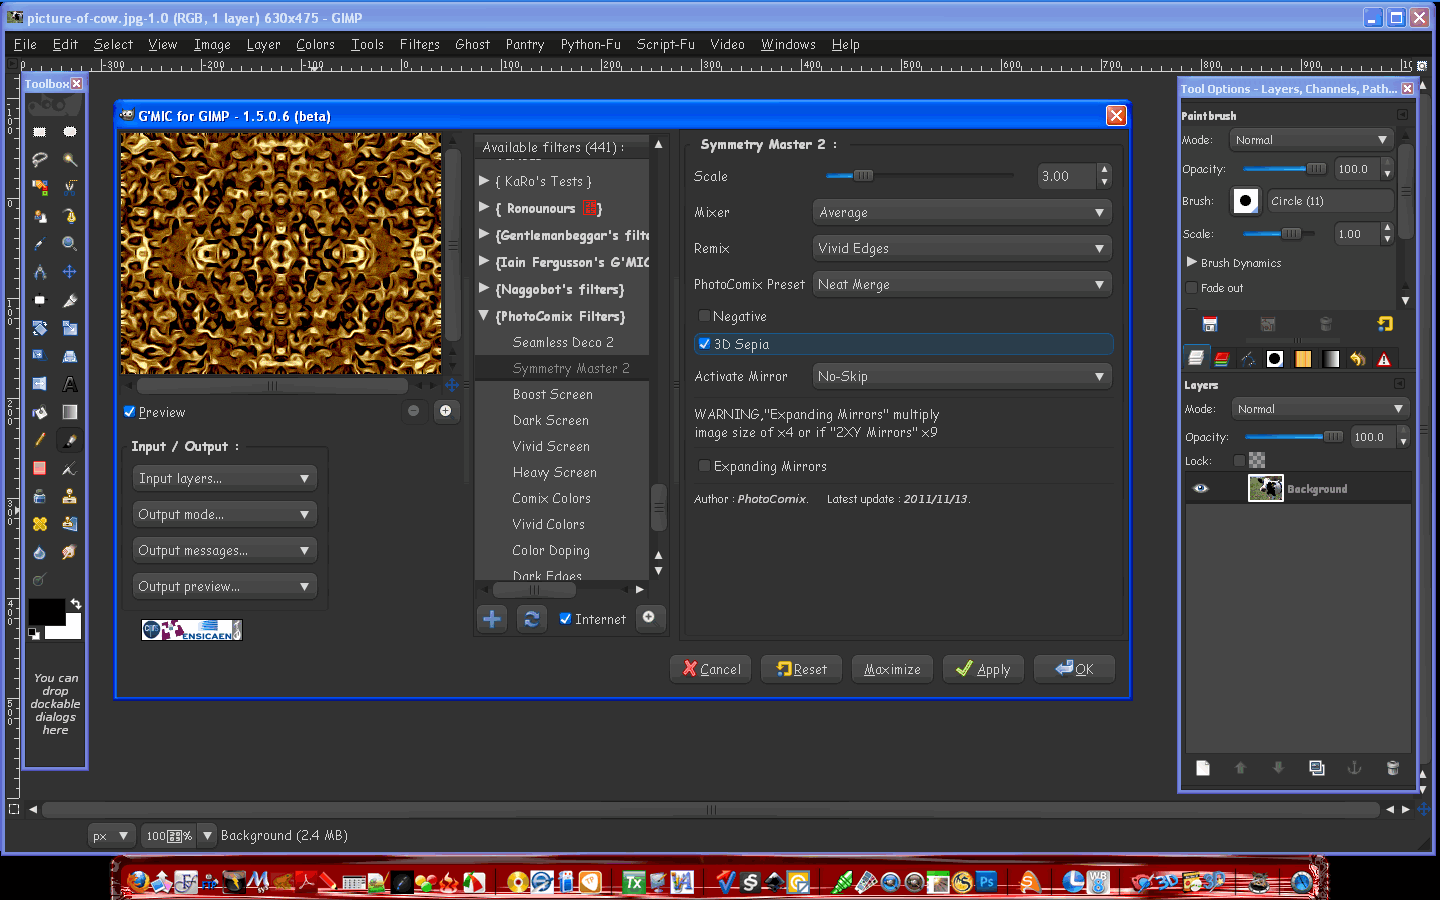Image resolution: width=1440 pixels, height=900 pixels.
Task: Open the Remix dropdown set to Vivid Edges
Action: (962, 248)
